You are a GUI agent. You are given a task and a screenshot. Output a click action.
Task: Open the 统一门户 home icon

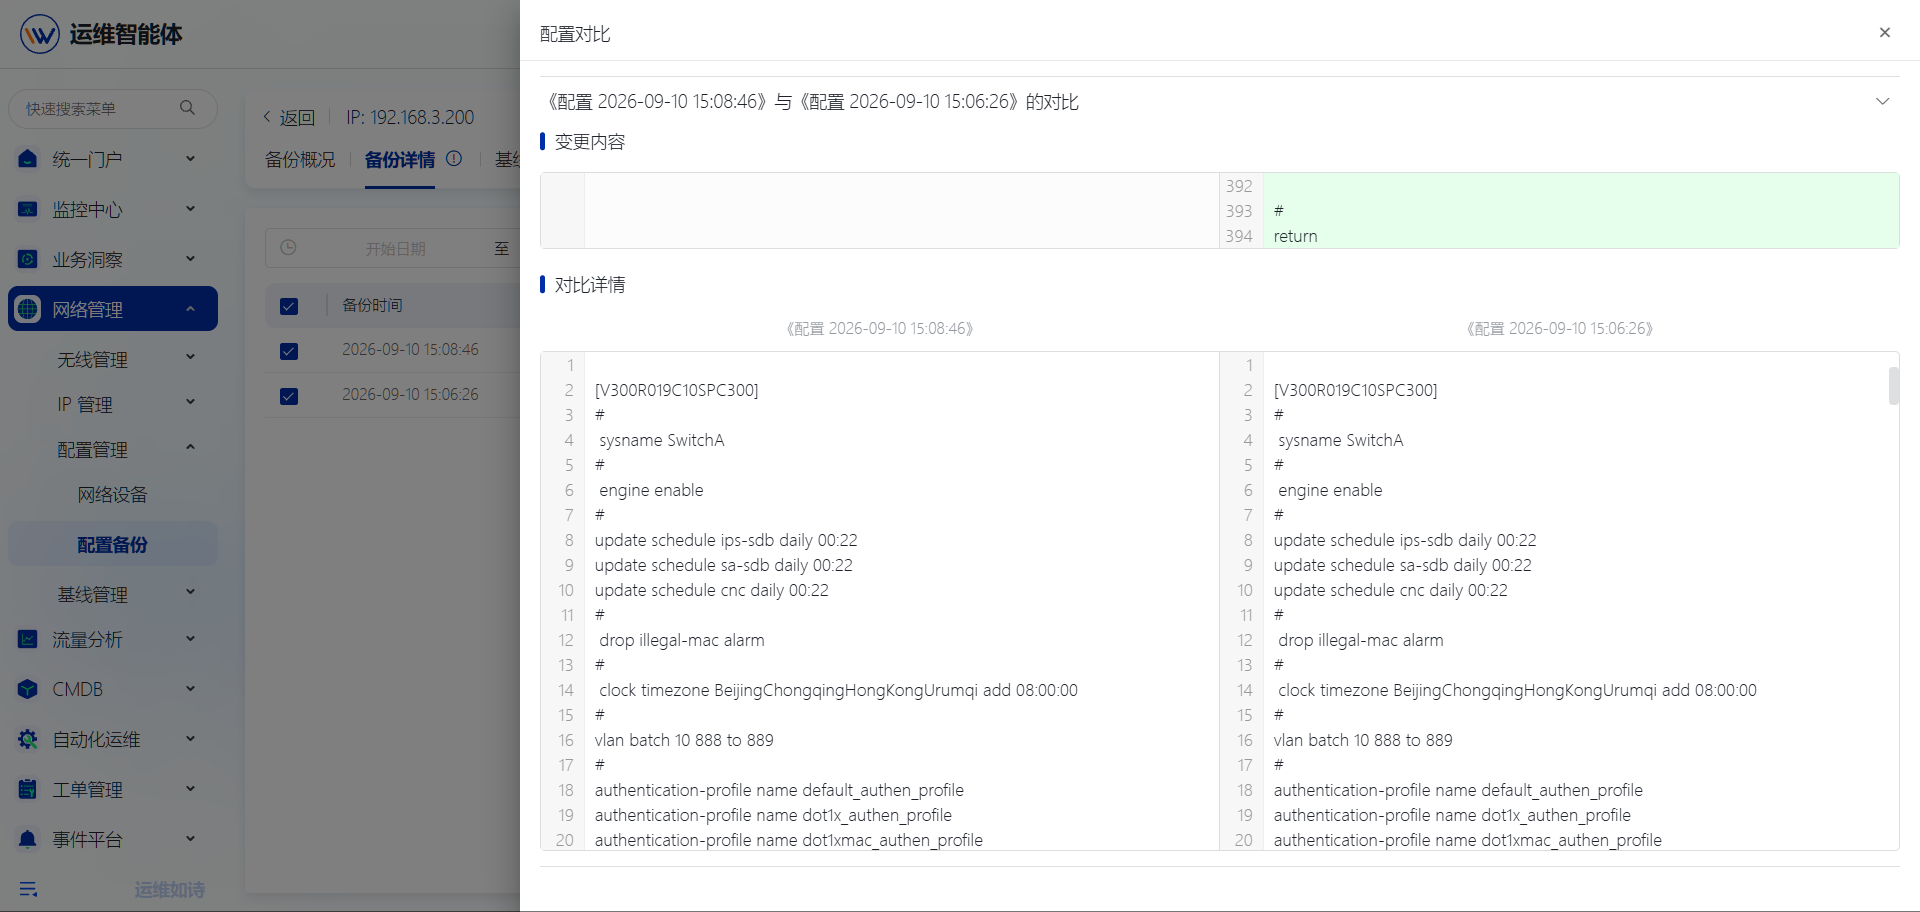(x=28, y=159)
